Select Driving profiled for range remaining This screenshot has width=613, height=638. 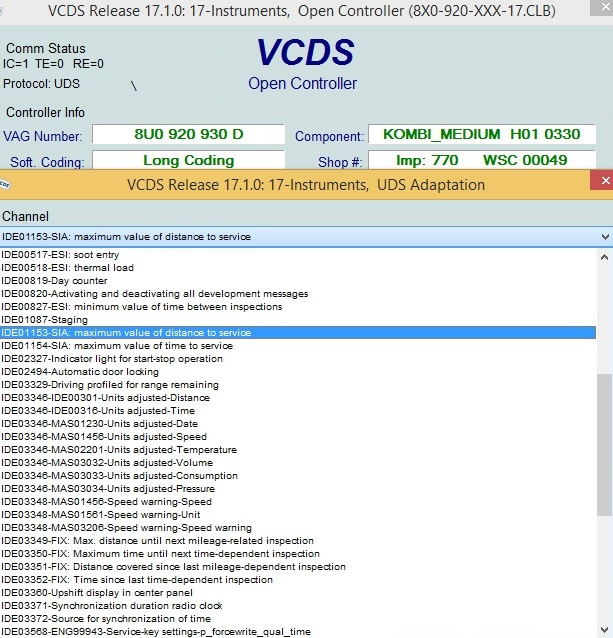(x=298, y=385)
